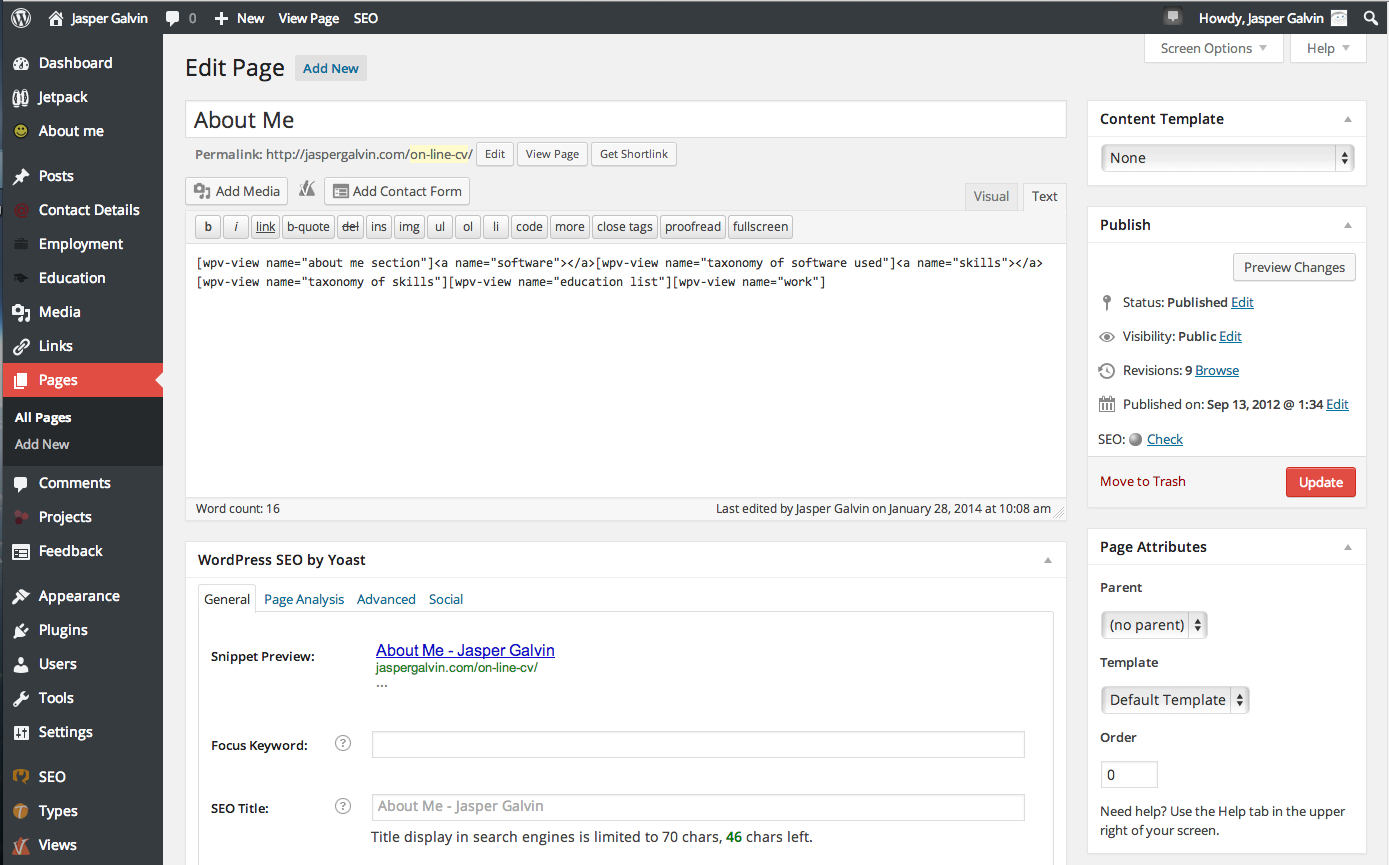The height and width of the screenshot is (865, 1389).
Task: Click the Focus Keyword help icon
Action: tap(343, 743)
